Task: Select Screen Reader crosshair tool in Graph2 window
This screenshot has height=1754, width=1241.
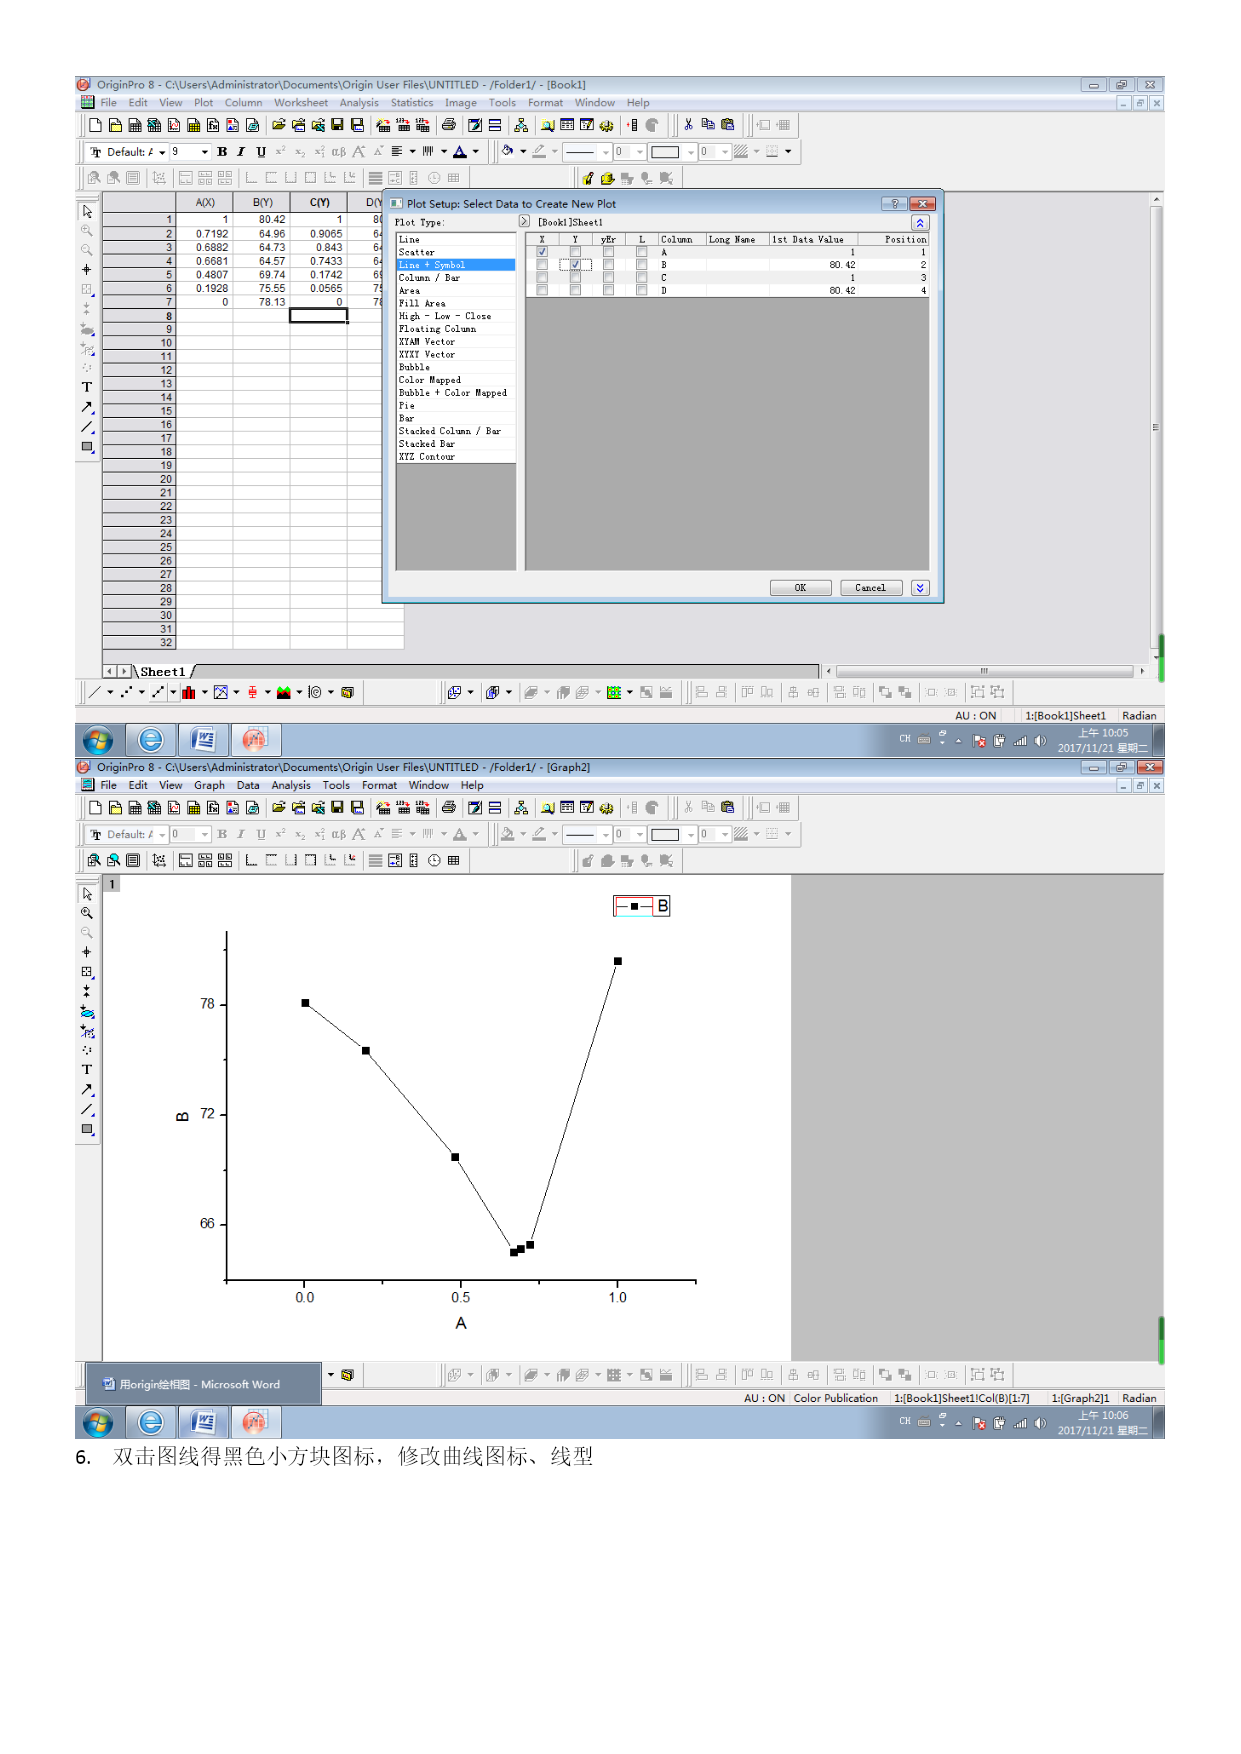Action: (x=87, y=952)
